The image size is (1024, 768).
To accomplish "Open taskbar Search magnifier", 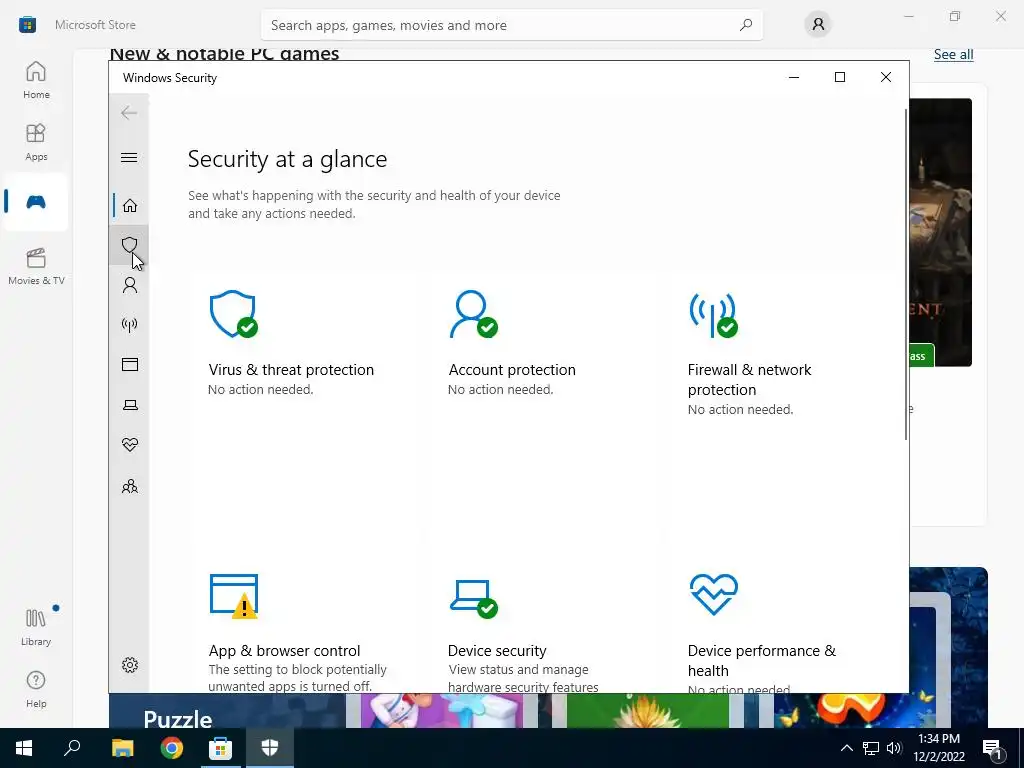I will [x=72, y=748].
